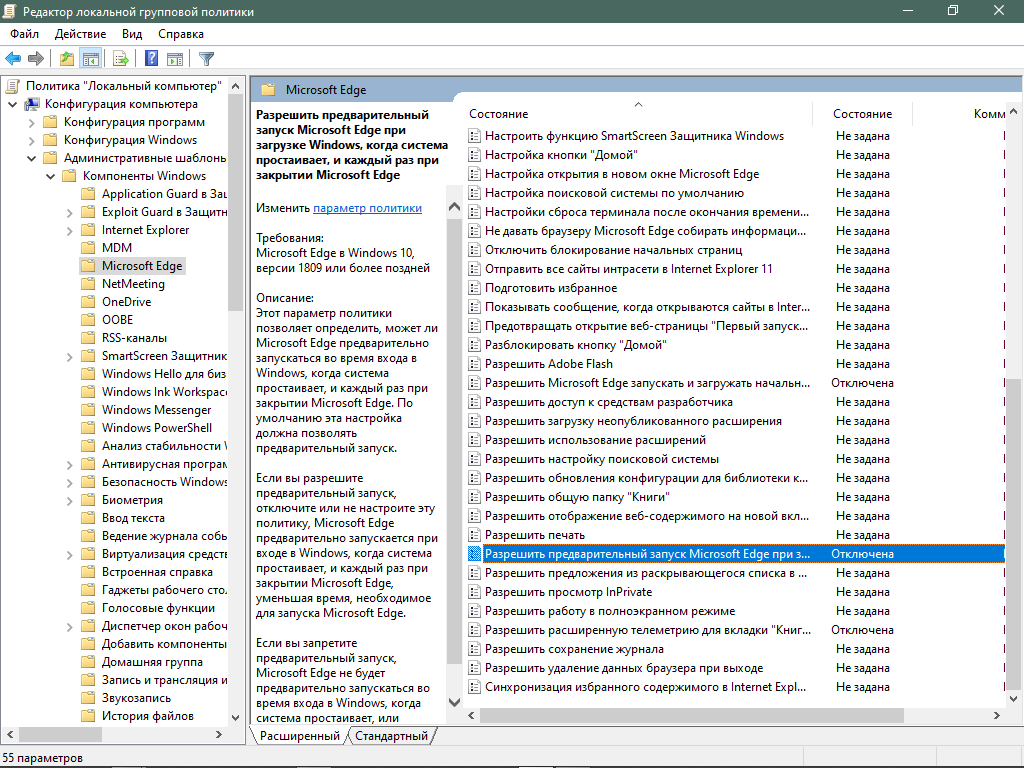Screen dimensions: 1024x768
Task: Go back with the blue Back arrow
Action: 12,58
